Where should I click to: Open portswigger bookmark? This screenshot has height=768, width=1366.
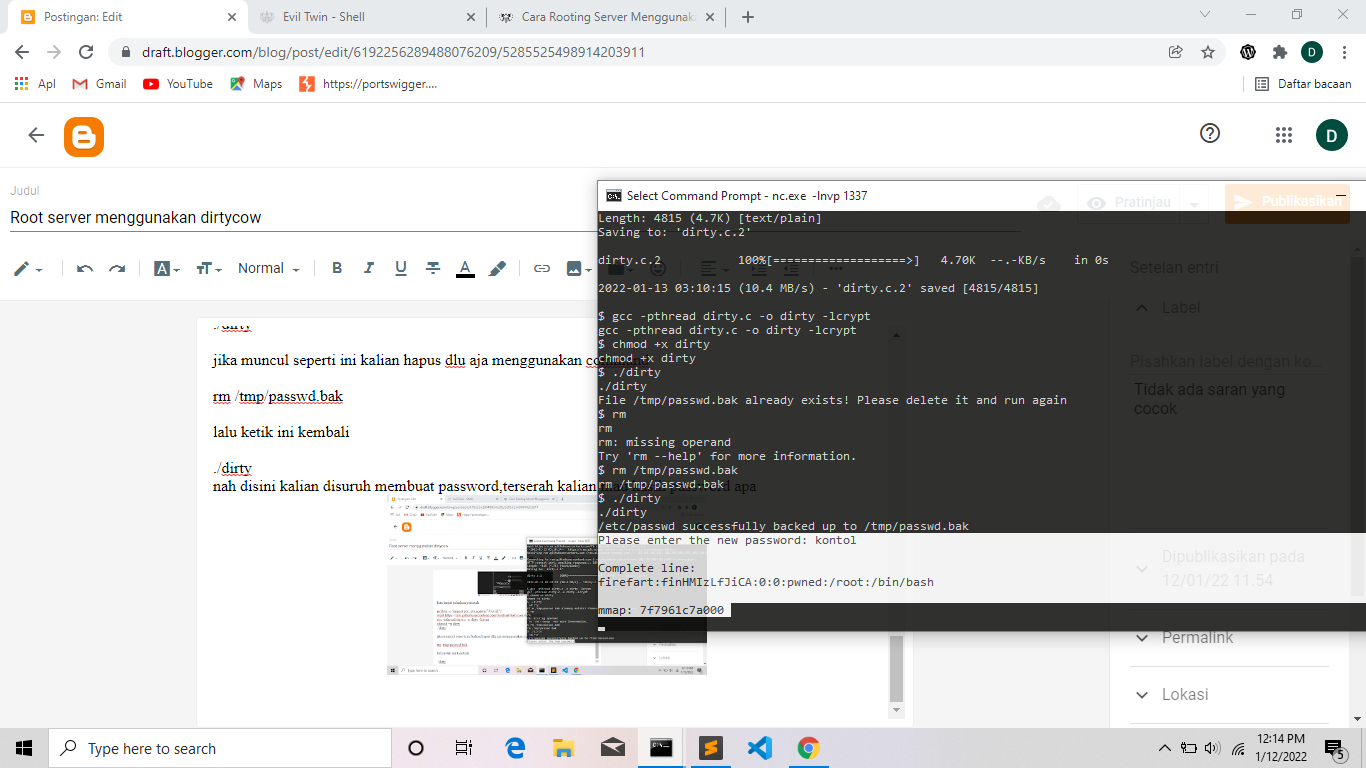click(368, 84)
